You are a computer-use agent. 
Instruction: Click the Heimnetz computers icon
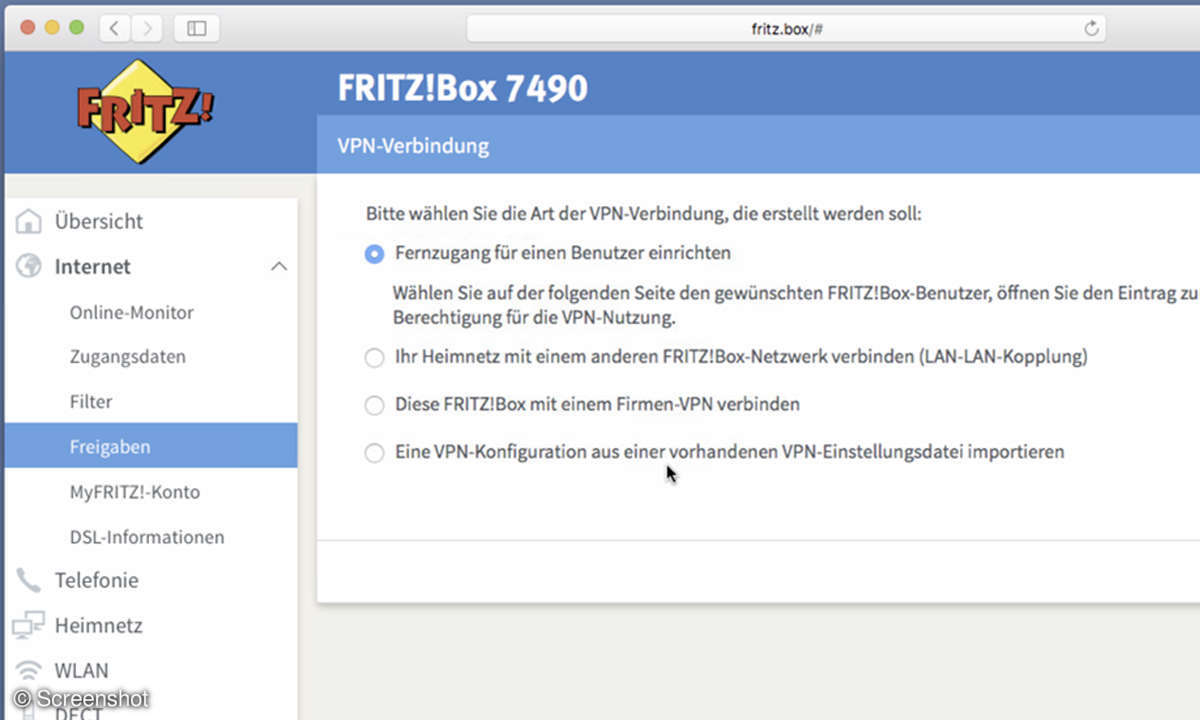[x=29, y=625]
